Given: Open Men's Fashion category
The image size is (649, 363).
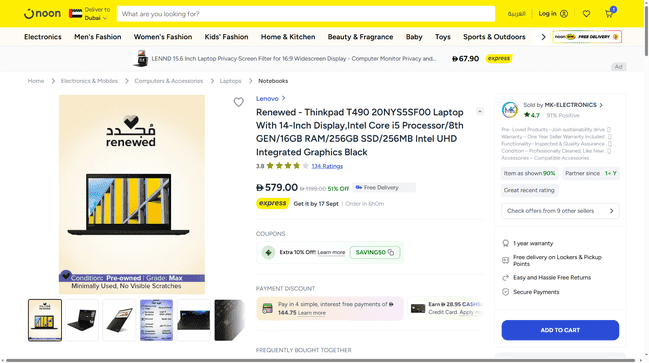Looking at the screenshot, I should [x=98, y=37].
